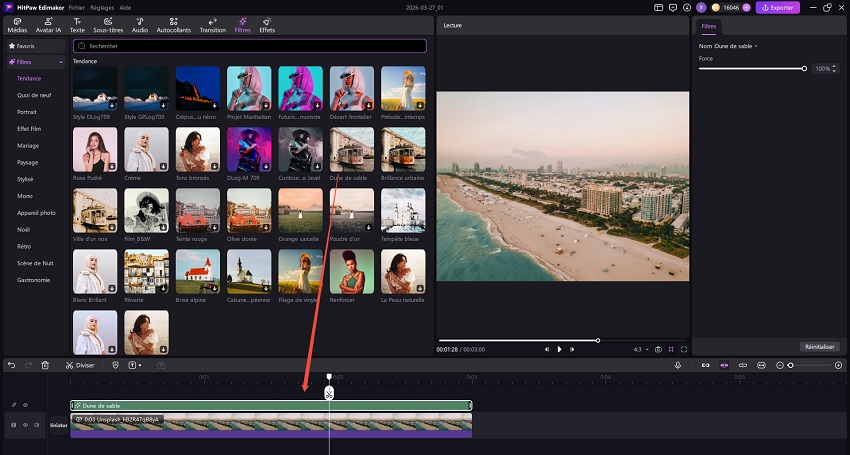This screenshot has width=850, height=455.
Task: Click the Réinitialiser button
Action: [x=818, y=346]
